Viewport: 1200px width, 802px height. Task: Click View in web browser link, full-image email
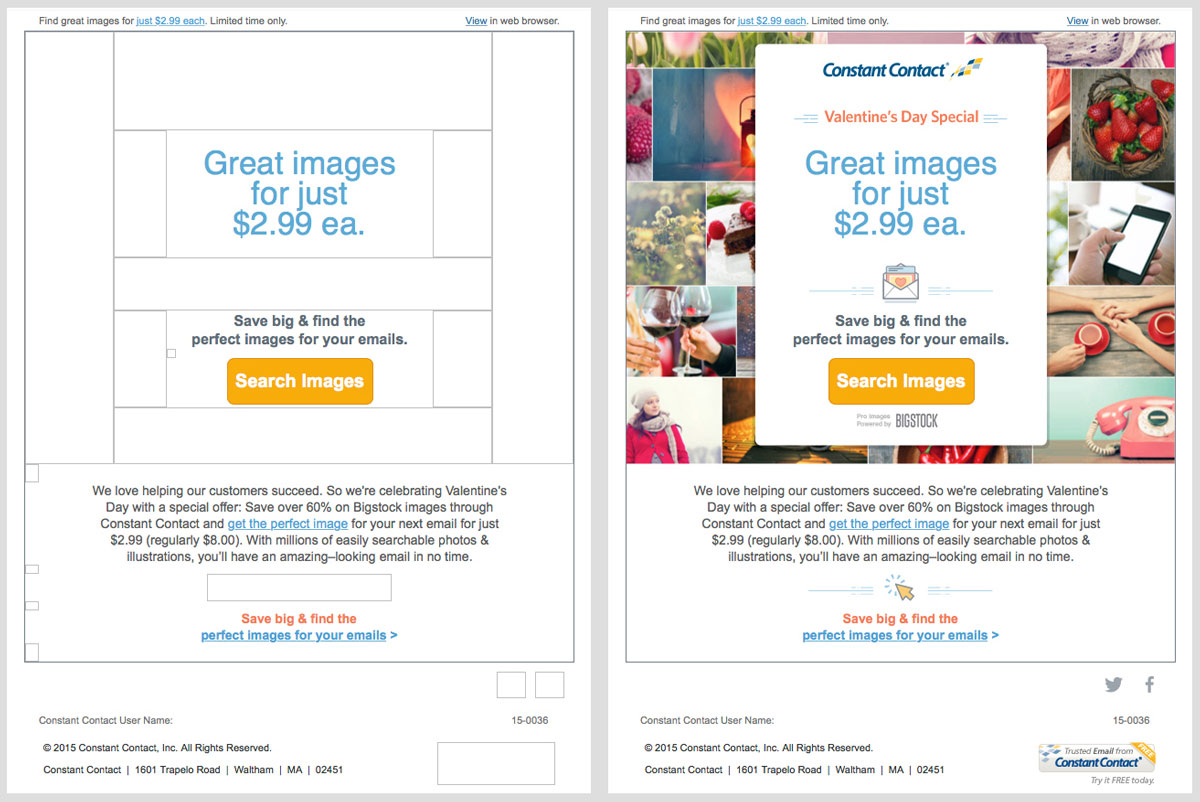1077,21
